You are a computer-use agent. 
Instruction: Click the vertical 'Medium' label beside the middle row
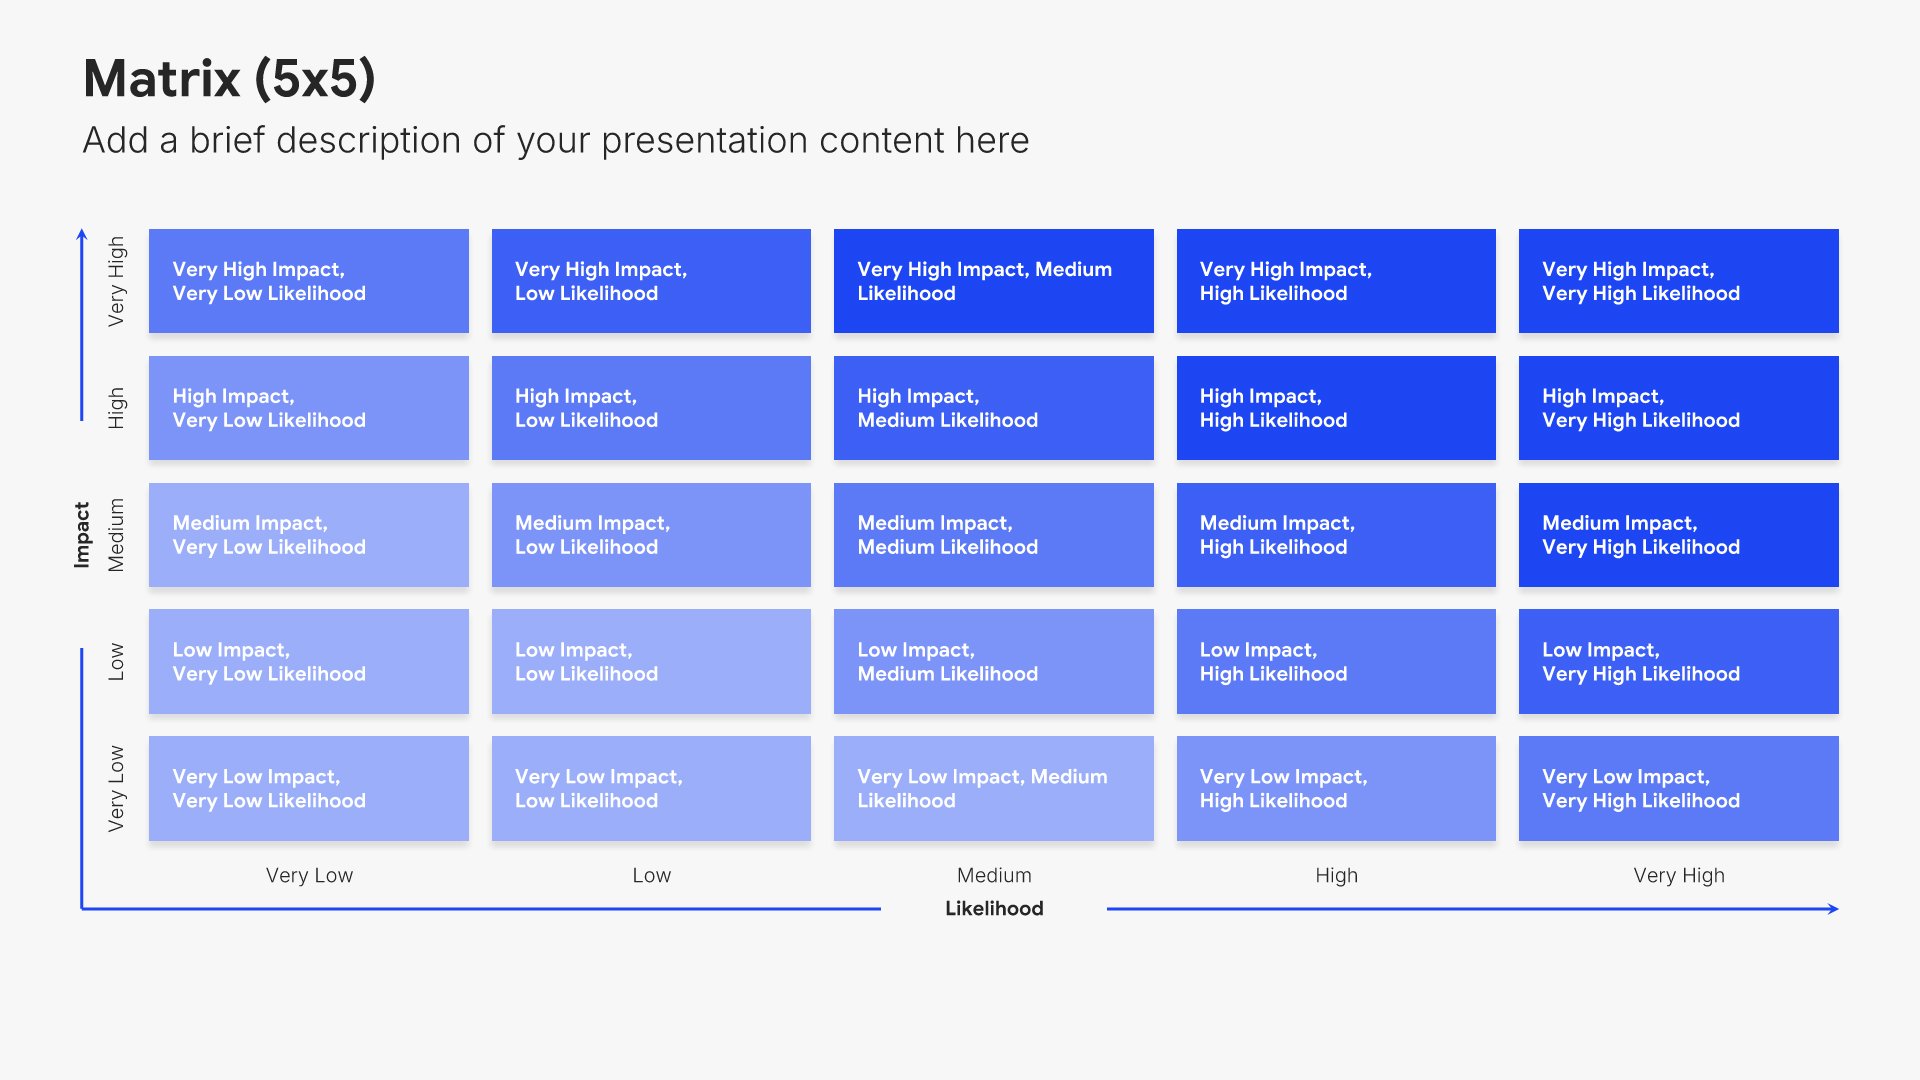click(116, 535)
